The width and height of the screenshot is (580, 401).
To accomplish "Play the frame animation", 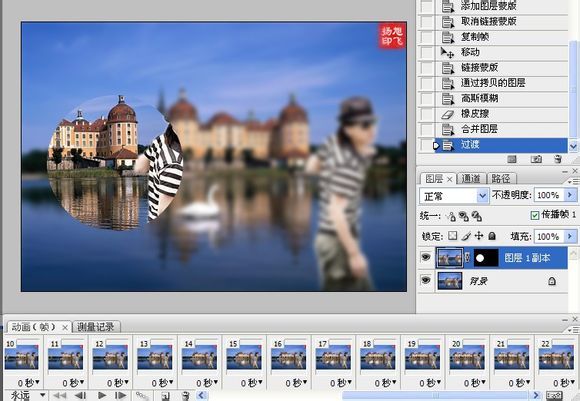I will click(x=102, y=395).
